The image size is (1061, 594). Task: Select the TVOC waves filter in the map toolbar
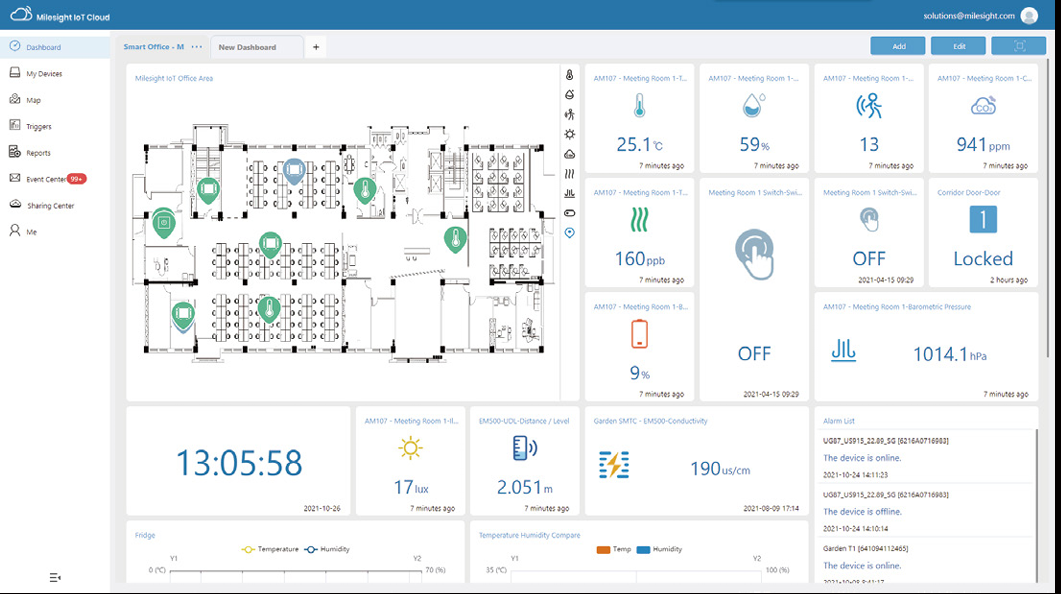[570, 174]
